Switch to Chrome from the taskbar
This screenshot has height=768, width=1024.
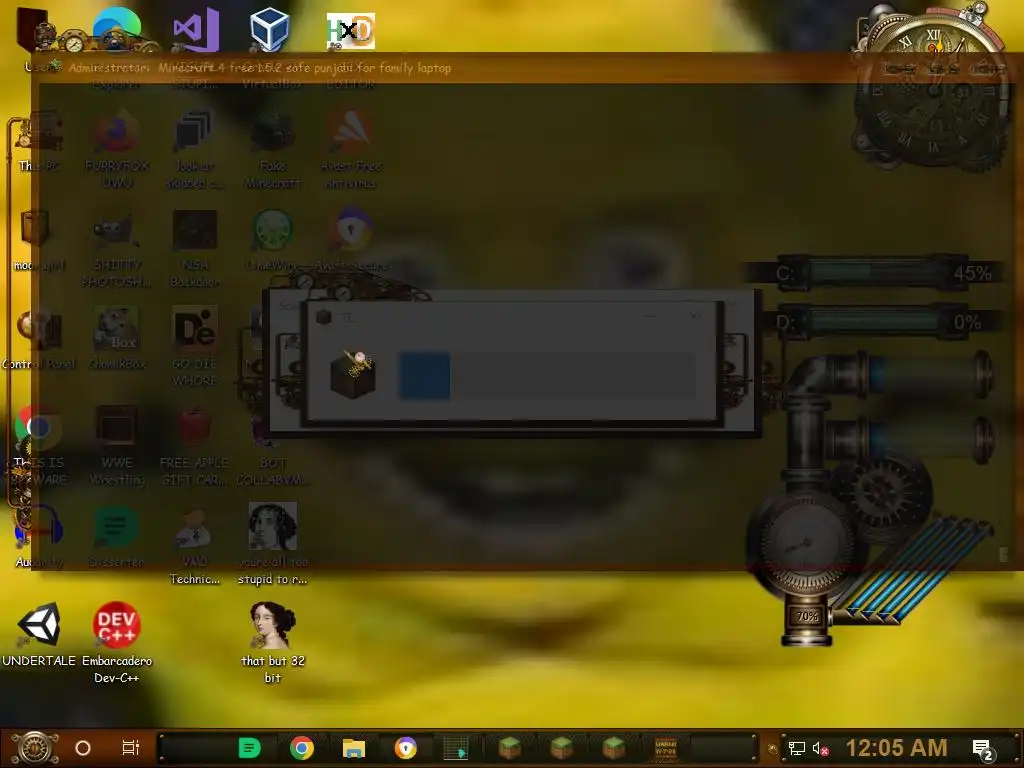click(302, 748)
